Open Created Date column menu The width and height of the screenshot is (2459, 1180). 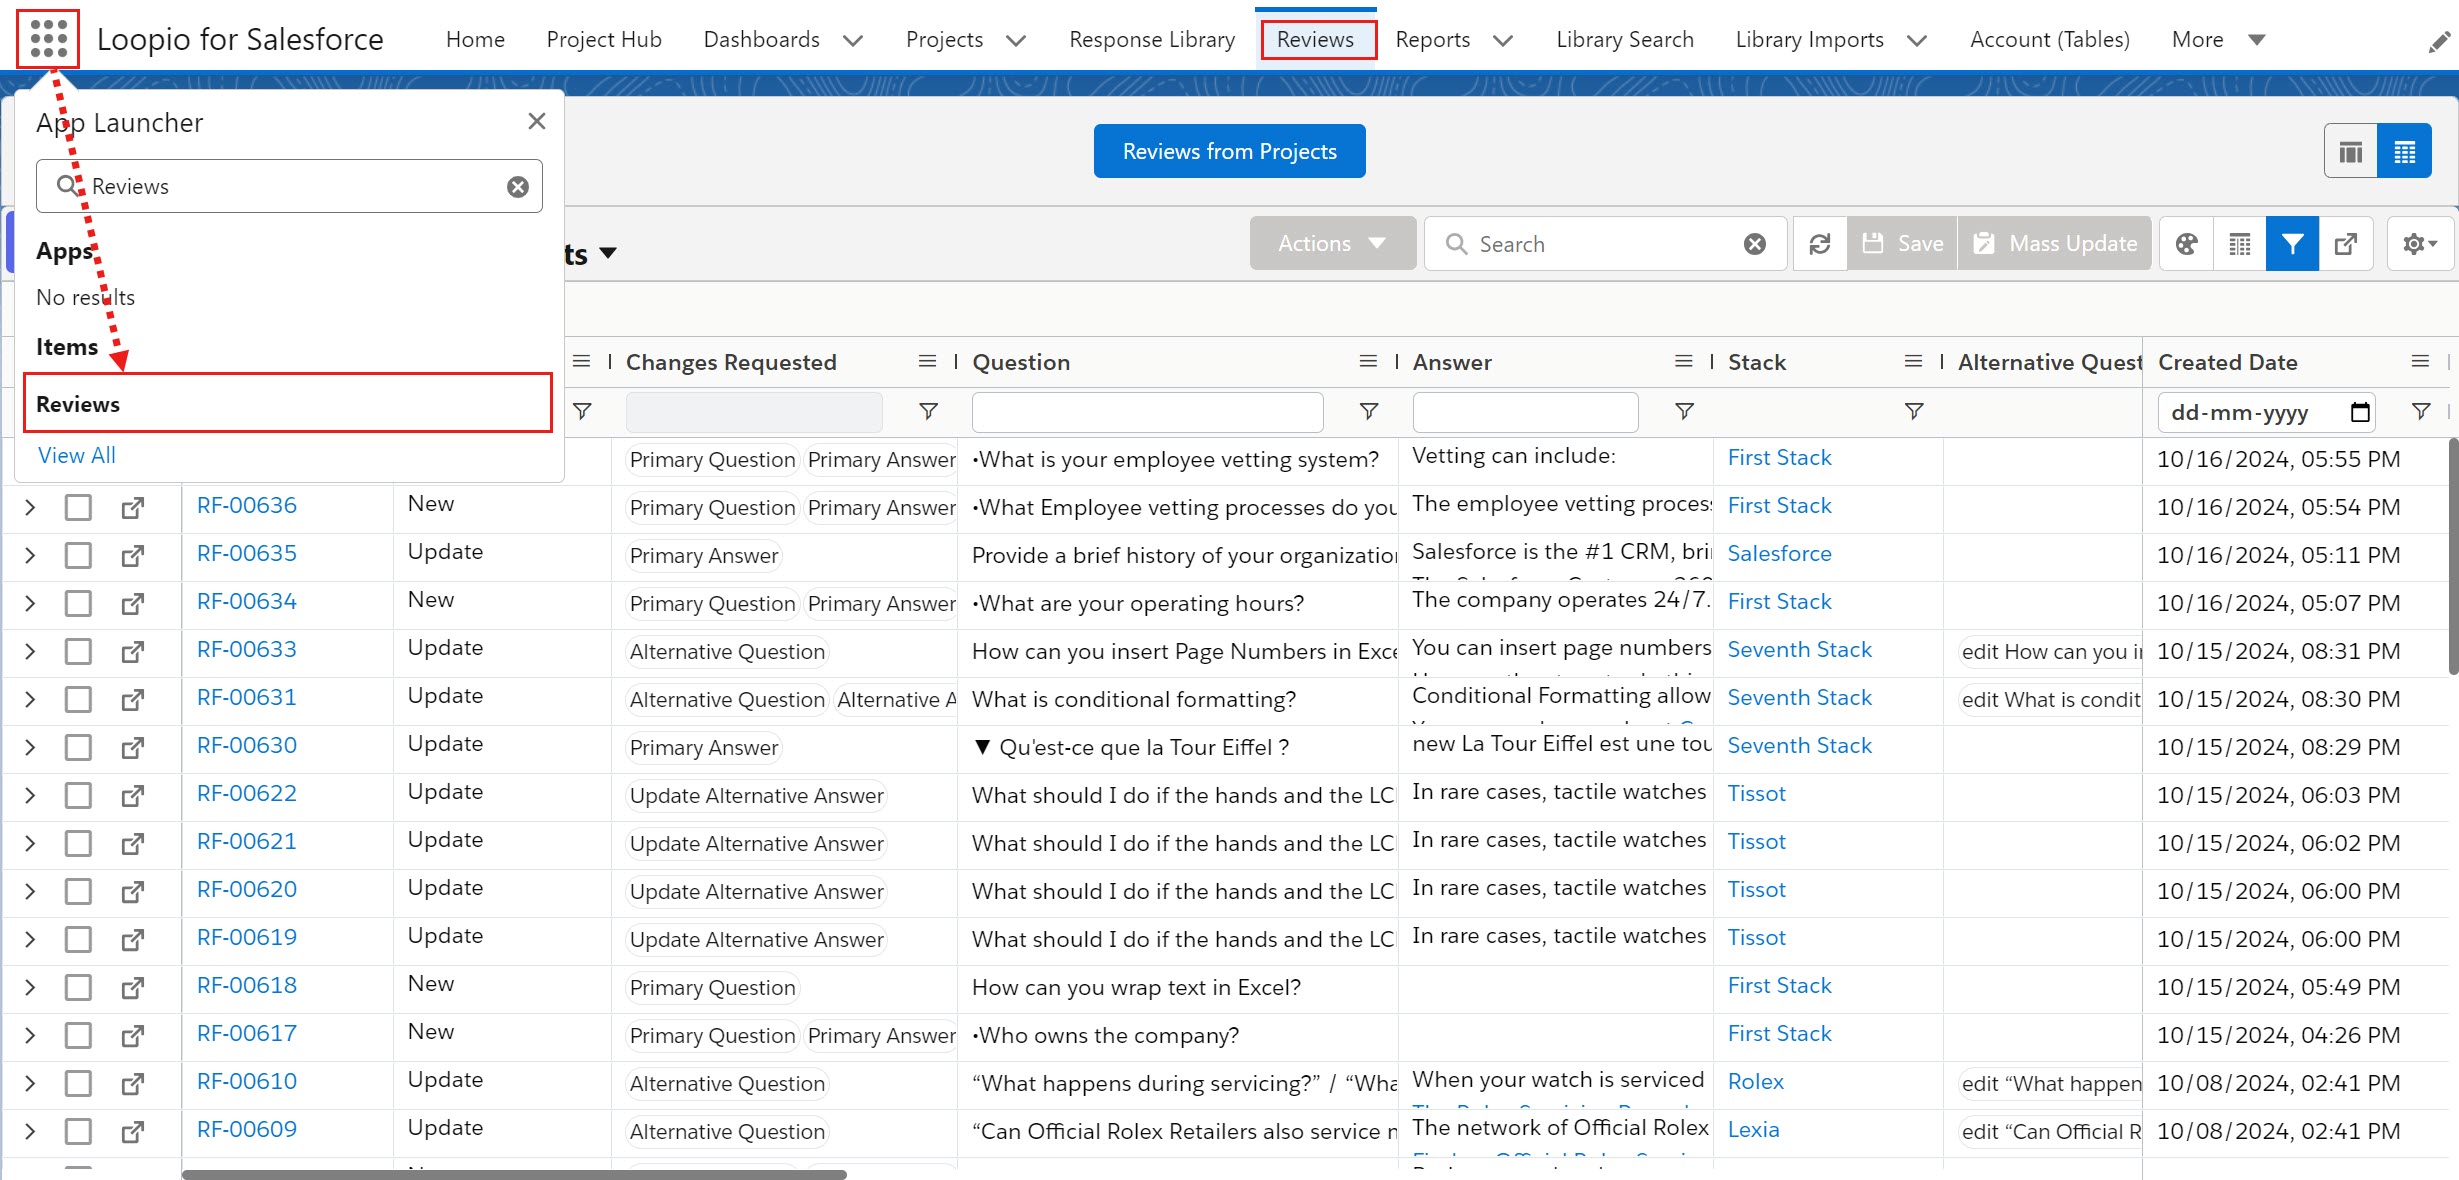(2420, 361)
